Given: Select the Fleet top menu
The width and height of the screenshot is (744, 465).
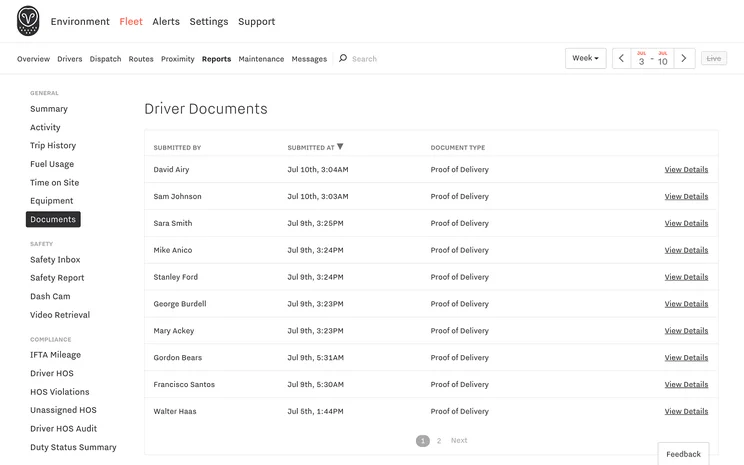Looking at the screenshot, I should click(x=131, y=21).
